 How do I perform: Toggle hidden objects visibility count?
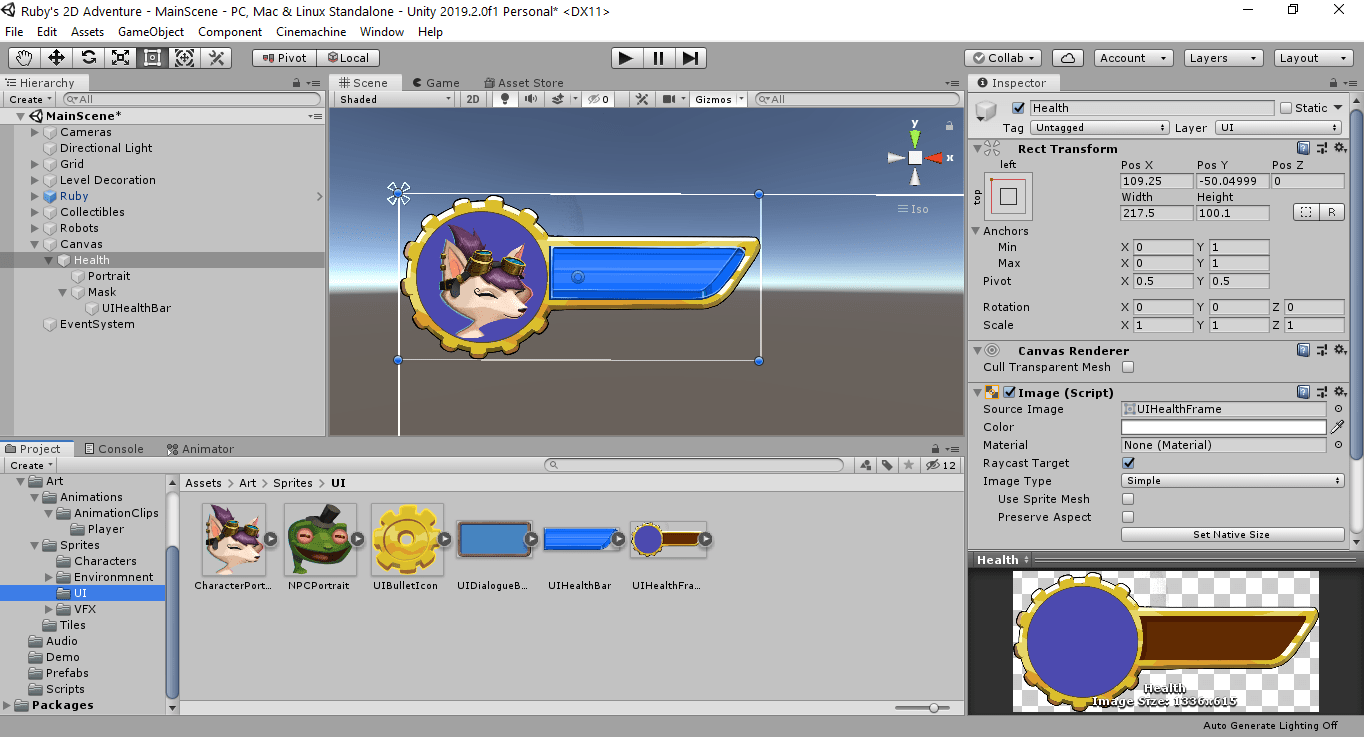598,99
